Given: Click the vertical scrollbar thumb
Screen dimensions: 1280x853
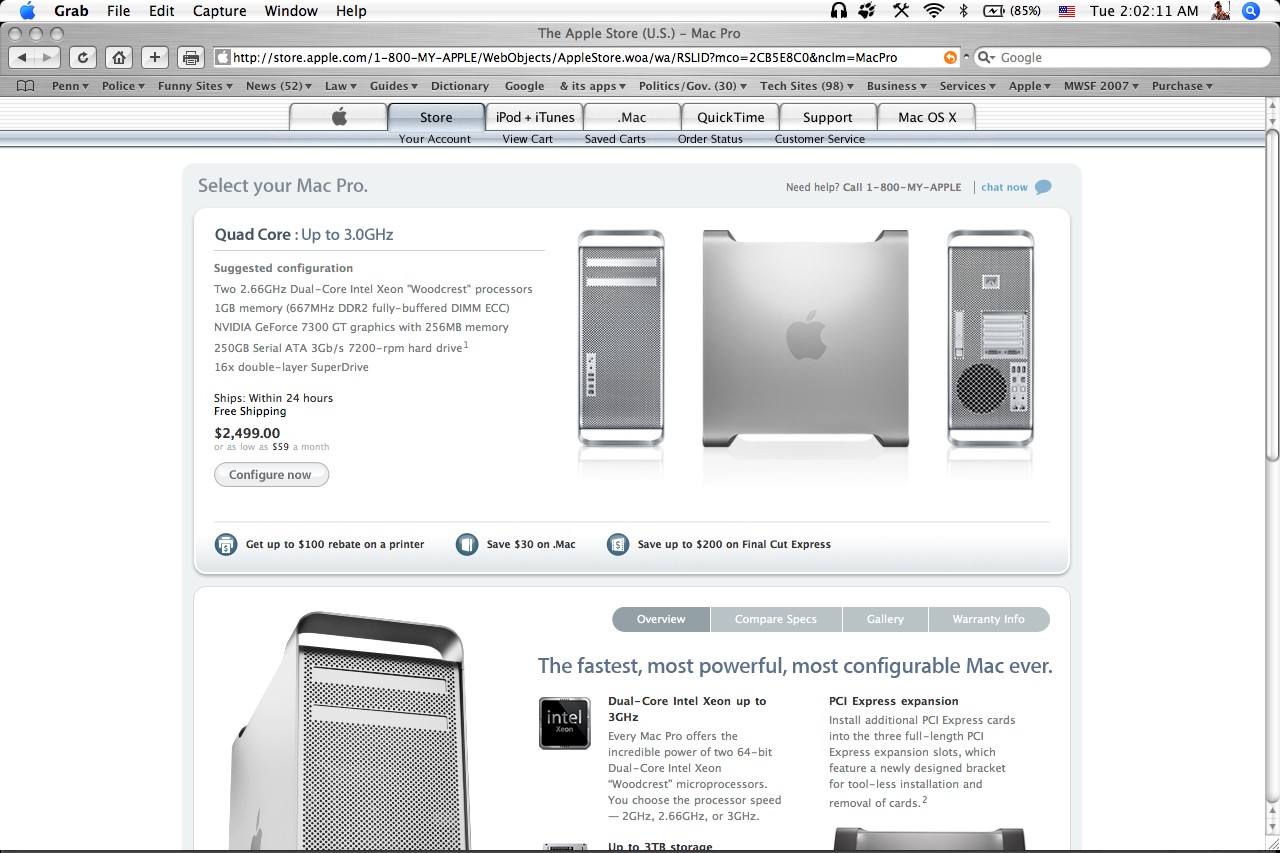Looking at the screenshot, I should pos(1272,293).
